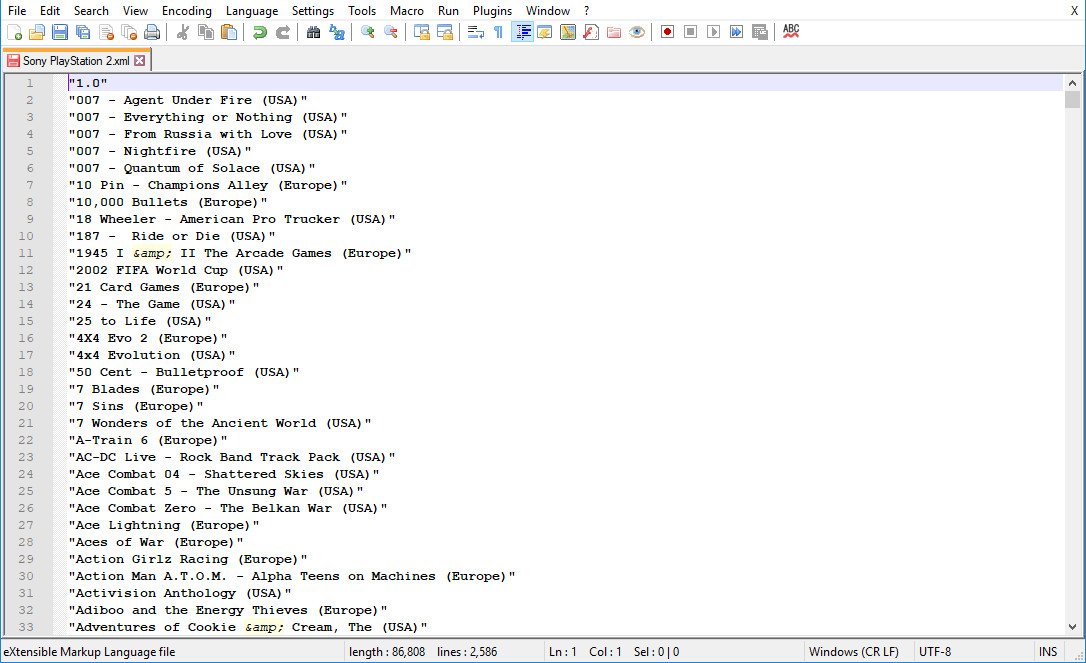The height and width of the screenshot is (663, 1086).
Task: Select the Sony PlayStation 2.xml tab
Action: tap(76, 61)
